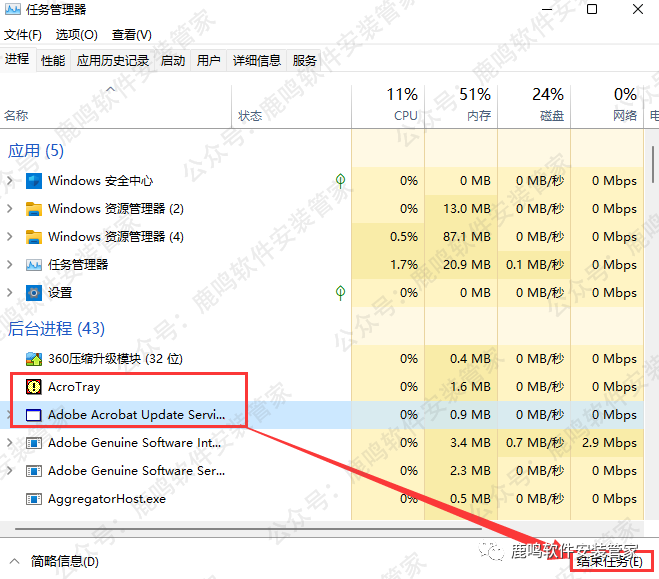The image size is (659, 579).
Task: Click the 任务管理器 process icon
Action: point(34,265)
